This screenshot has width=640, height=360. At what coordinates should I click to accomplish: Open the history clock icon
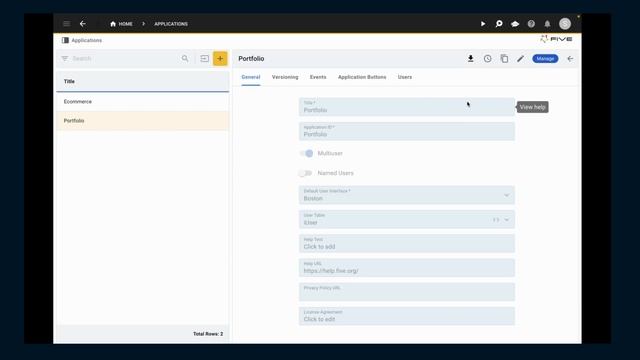pyautogui.click(x=487, y=58)
